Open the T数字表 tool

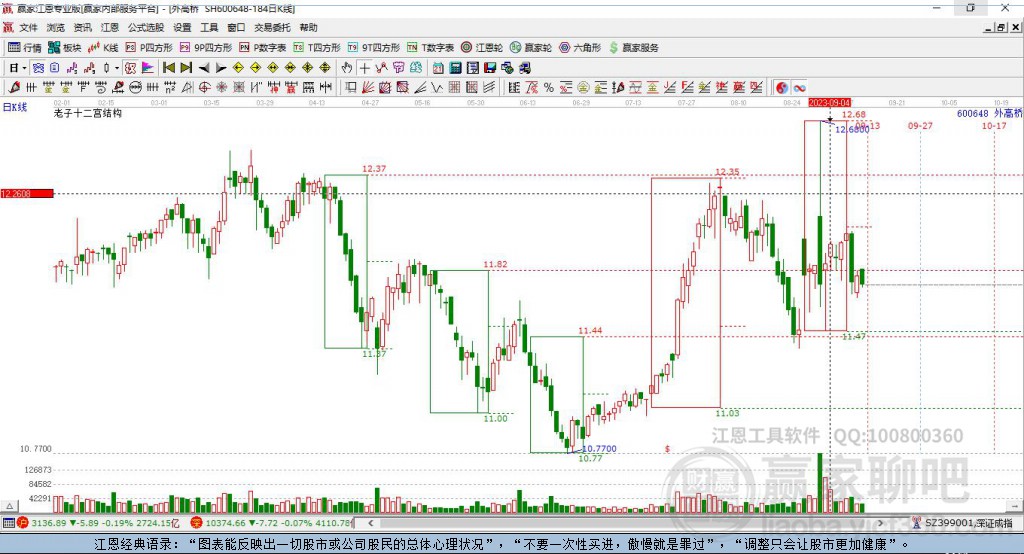pyautogui.click(x=430, y=48)
